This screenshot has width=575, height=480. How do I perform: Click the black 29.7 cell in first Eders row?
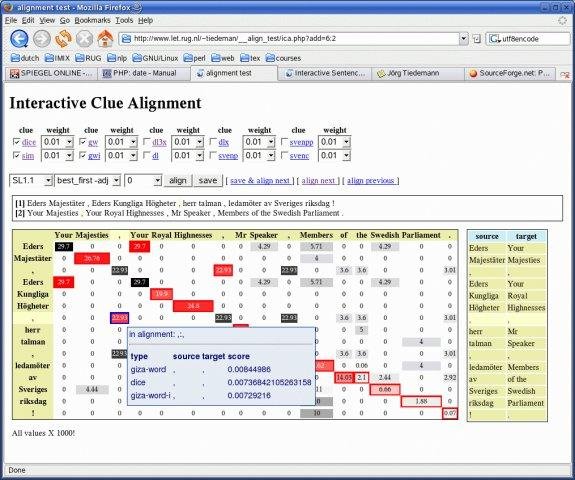(x=64, y=246)
